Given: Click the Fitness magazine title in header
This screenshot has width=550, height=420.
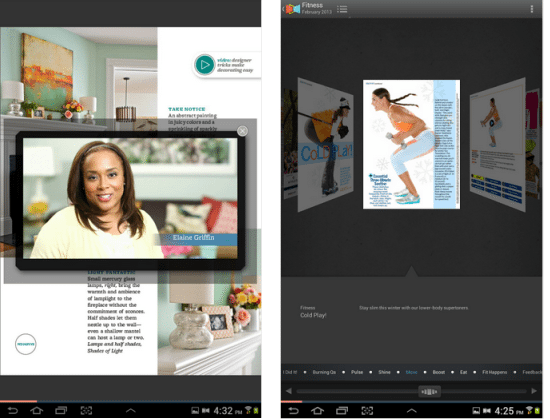Looking at the screenshot, I should (312, 5).
